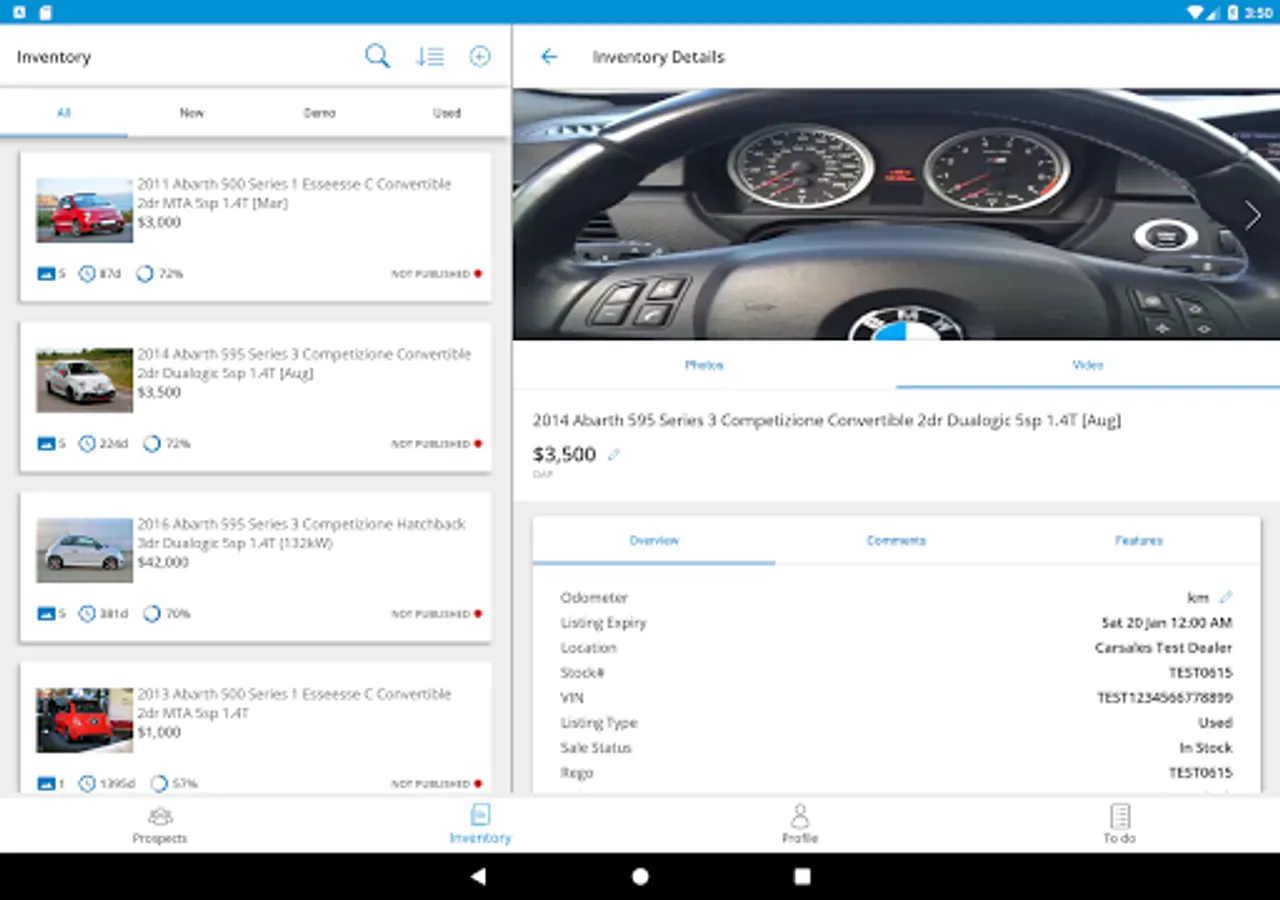Open the Comments details tab
The width and height of the screenshot is (1280, 900).
point(896,541)
